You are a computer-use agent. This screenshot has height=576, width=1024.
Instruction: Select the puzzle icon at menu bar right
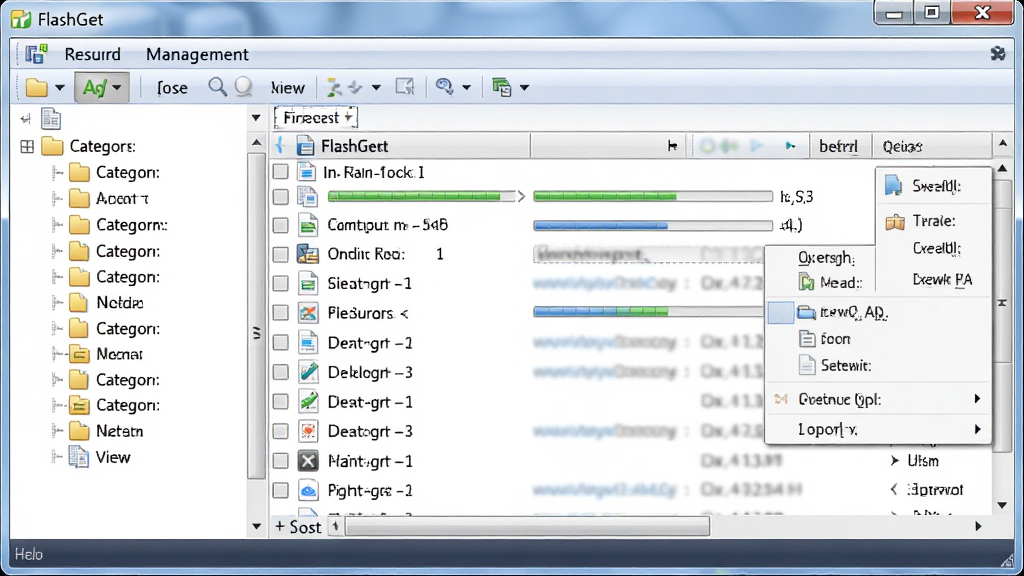[997, 54]
